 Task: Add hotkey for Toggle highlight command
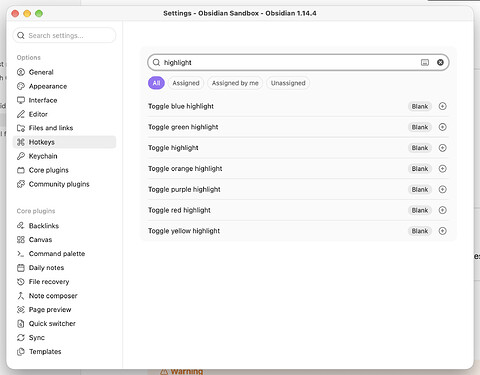coord(442,148)
